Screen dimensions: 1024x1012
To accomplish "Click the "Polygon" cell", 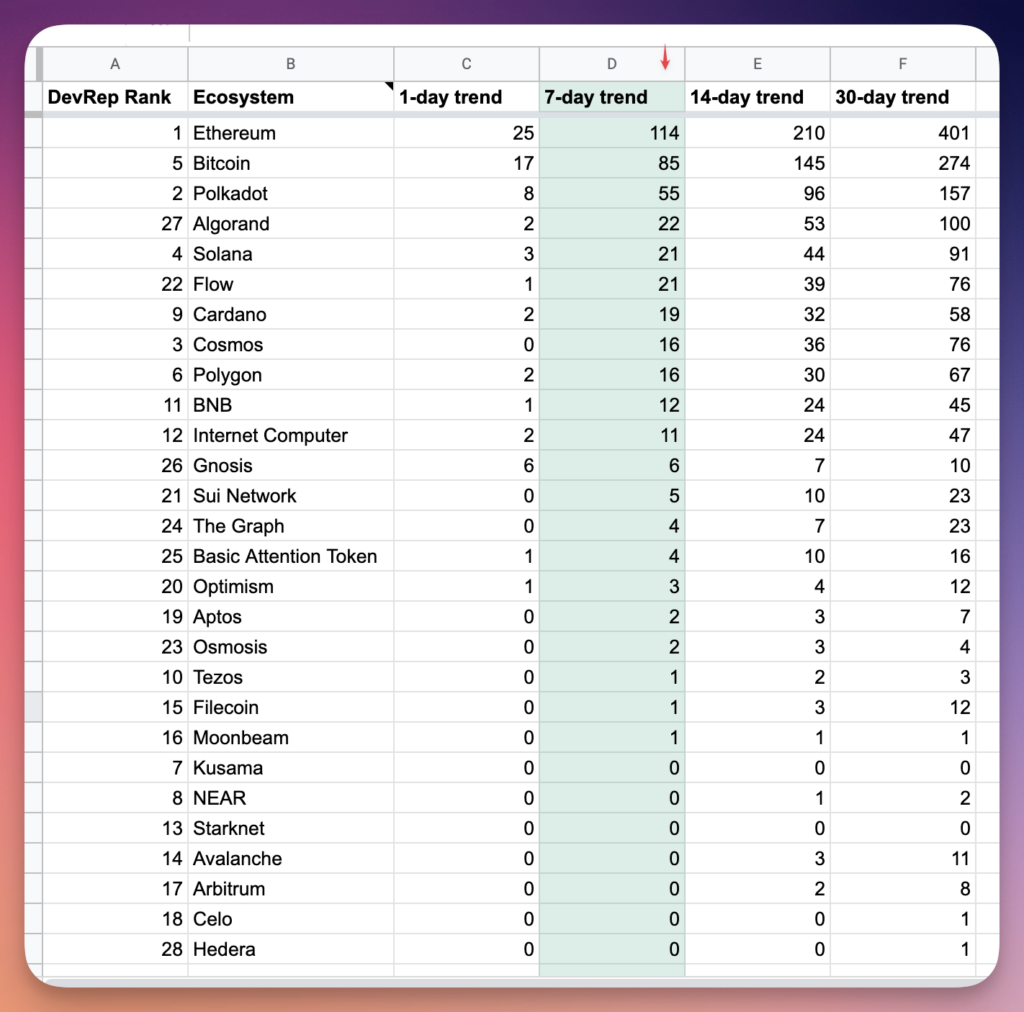I will (x=291, y=375).
